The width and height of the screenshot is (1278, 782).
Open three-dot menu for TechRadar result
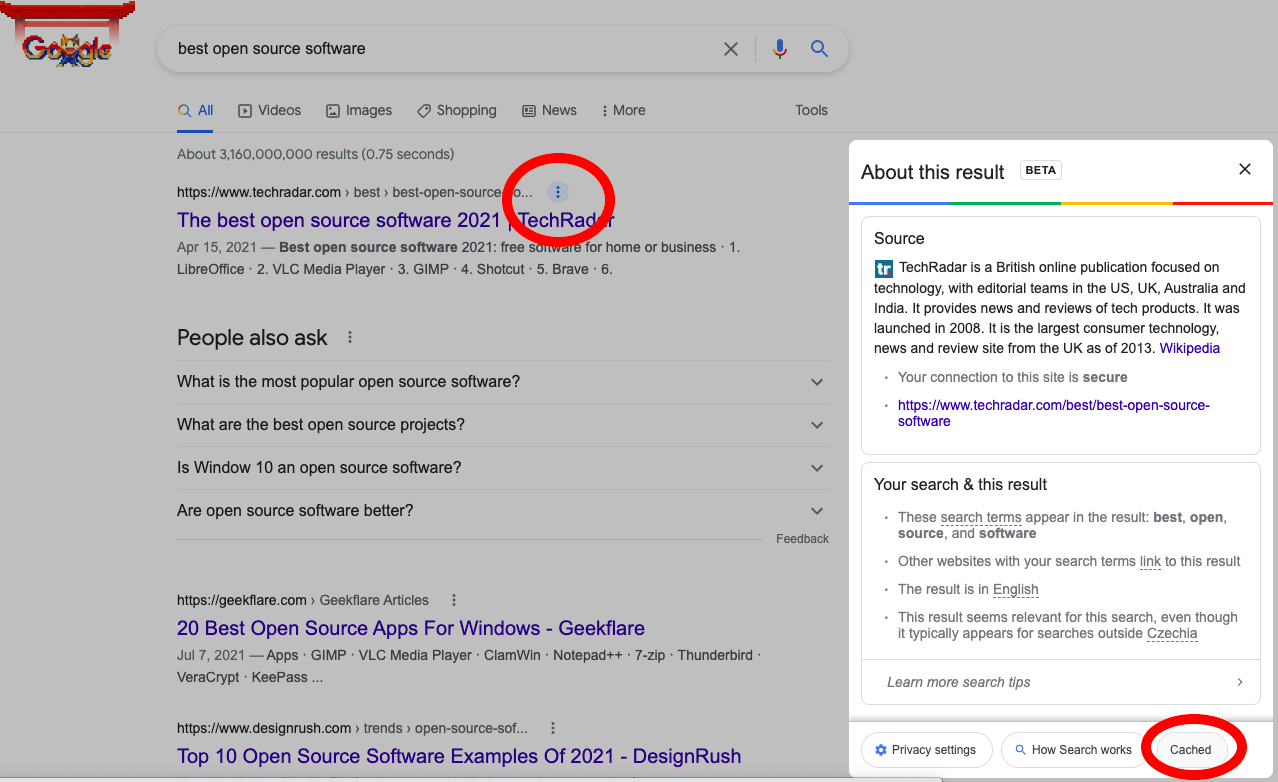558,192
